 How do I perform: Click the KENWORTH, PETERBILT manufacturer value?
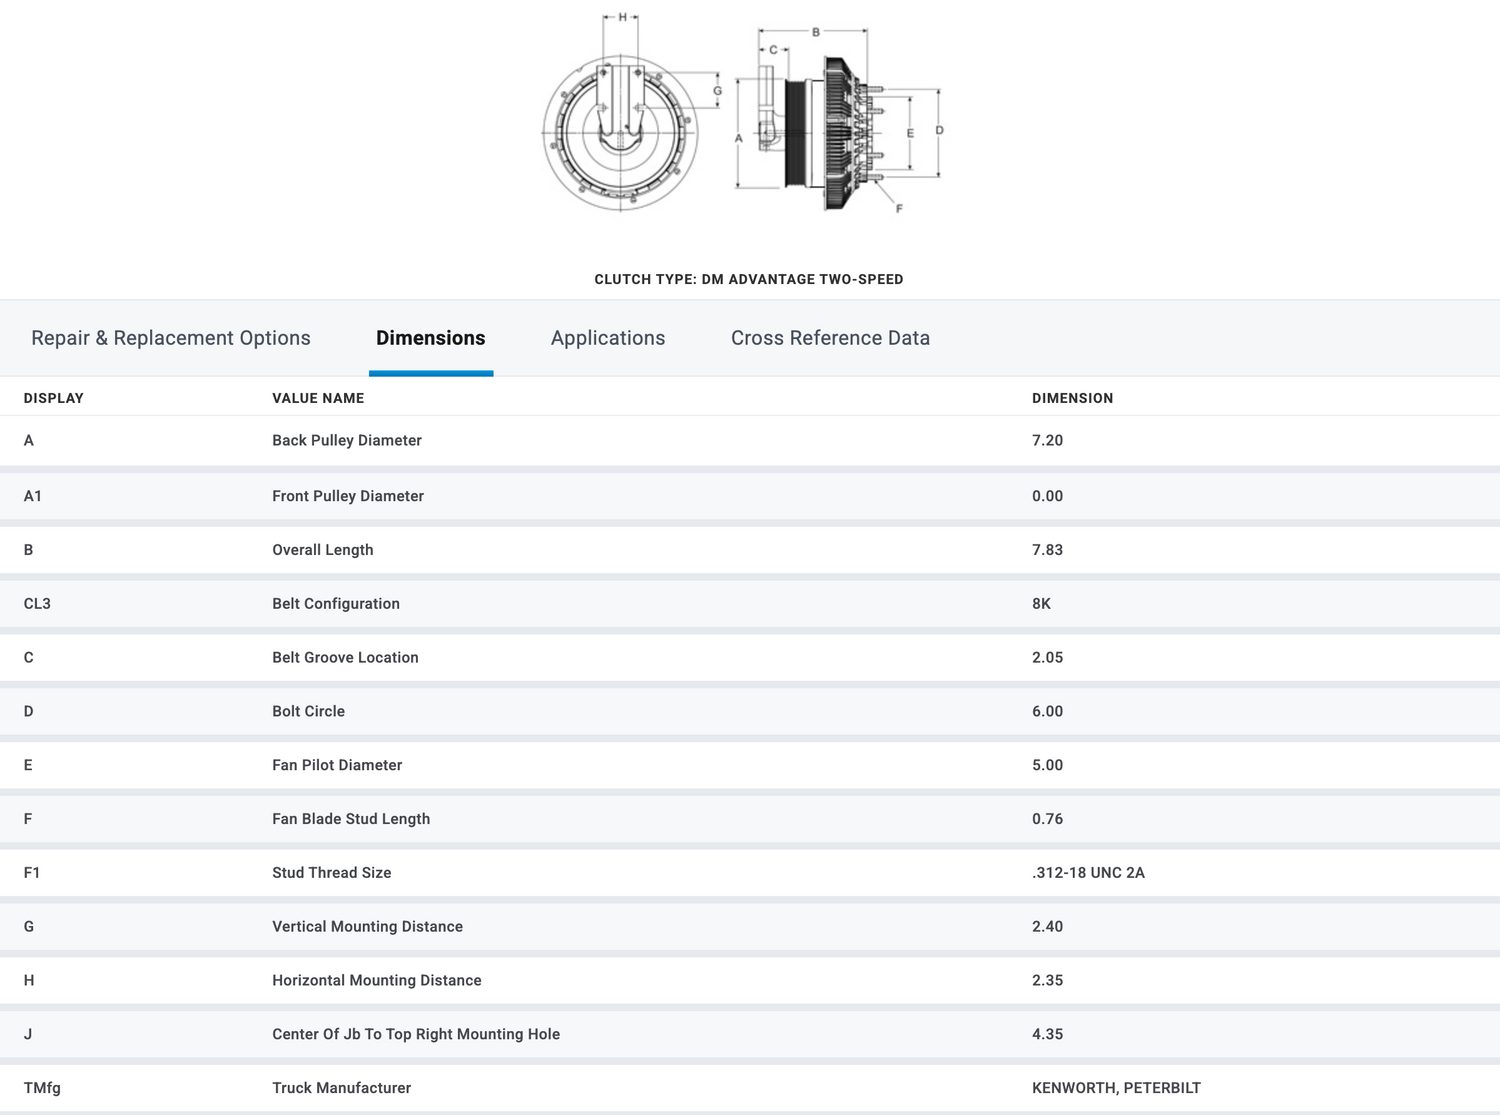coord(1116,1088)
